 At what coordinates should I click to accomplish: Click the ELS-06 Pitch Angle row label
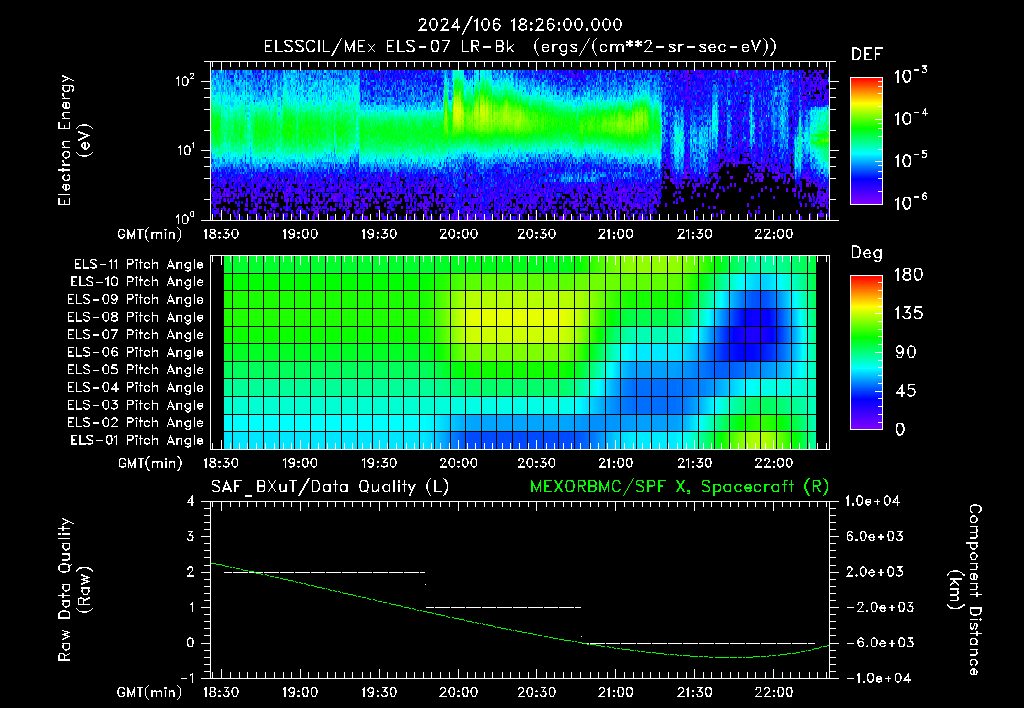coord(136,352)
